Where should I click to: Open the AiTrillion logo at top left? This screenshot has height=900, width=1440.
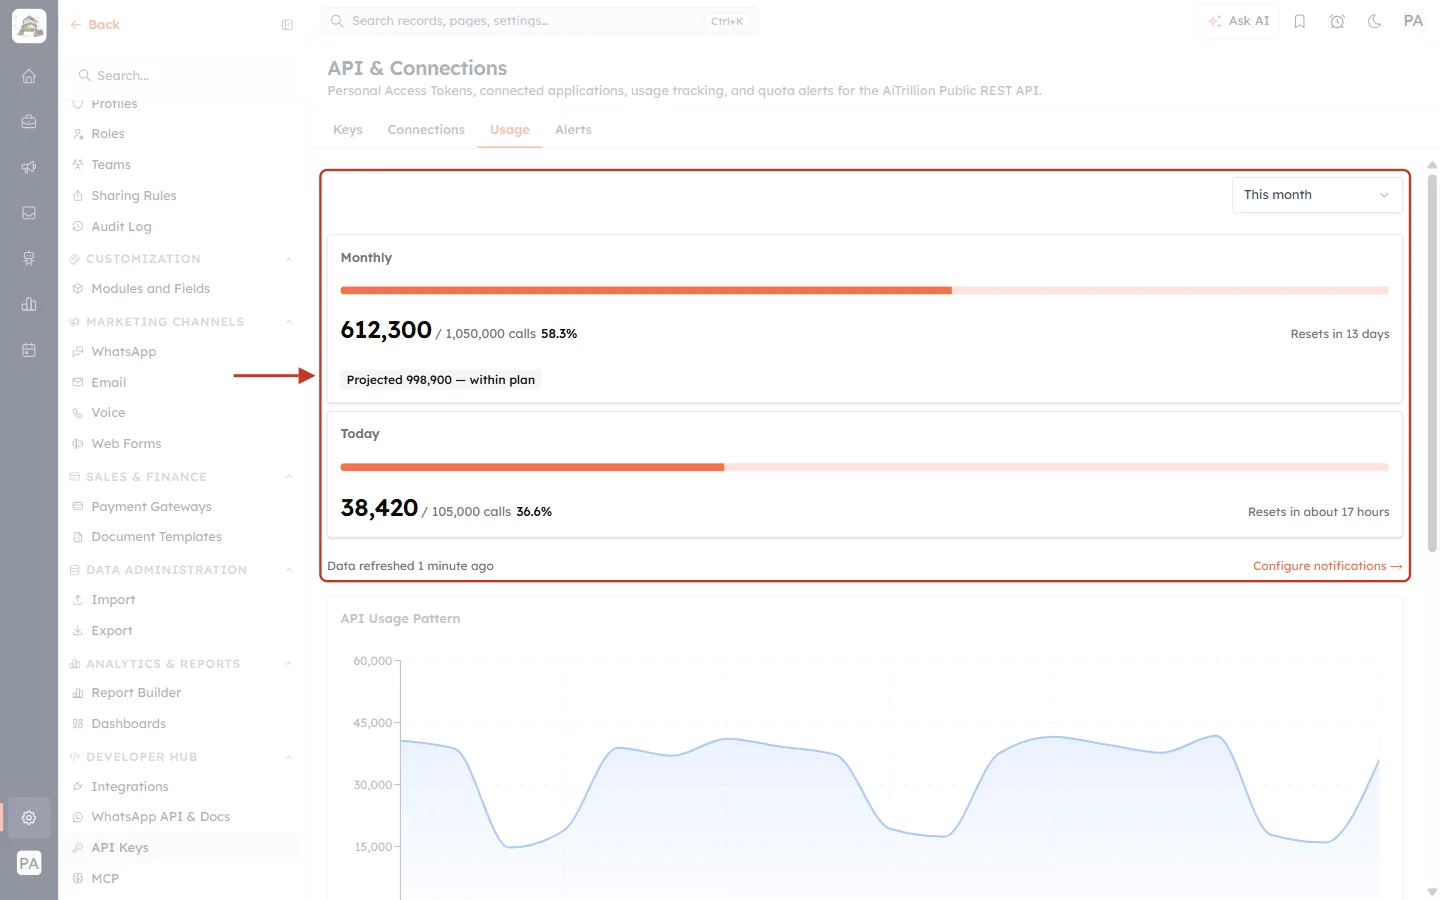click(x=29, y=26)
